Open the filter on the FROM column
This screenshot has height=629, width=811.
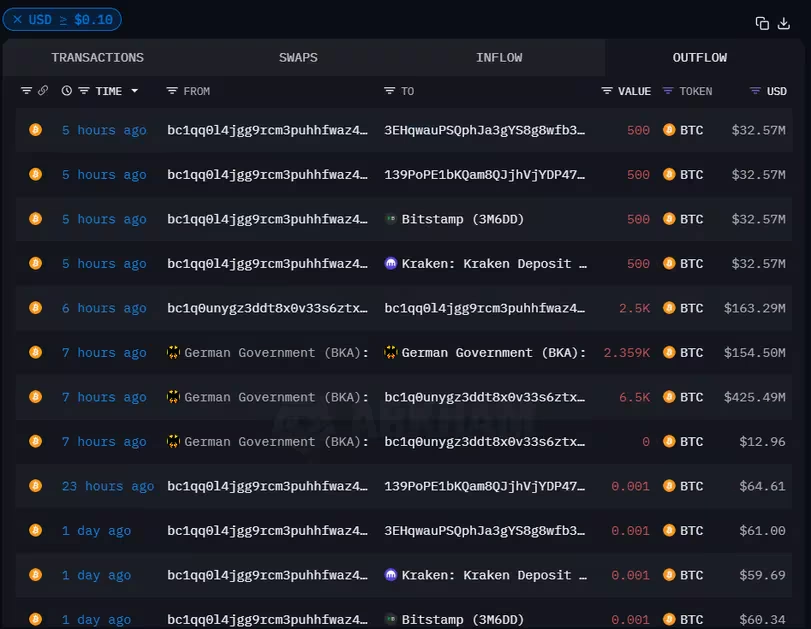click(x=172, y=91)
